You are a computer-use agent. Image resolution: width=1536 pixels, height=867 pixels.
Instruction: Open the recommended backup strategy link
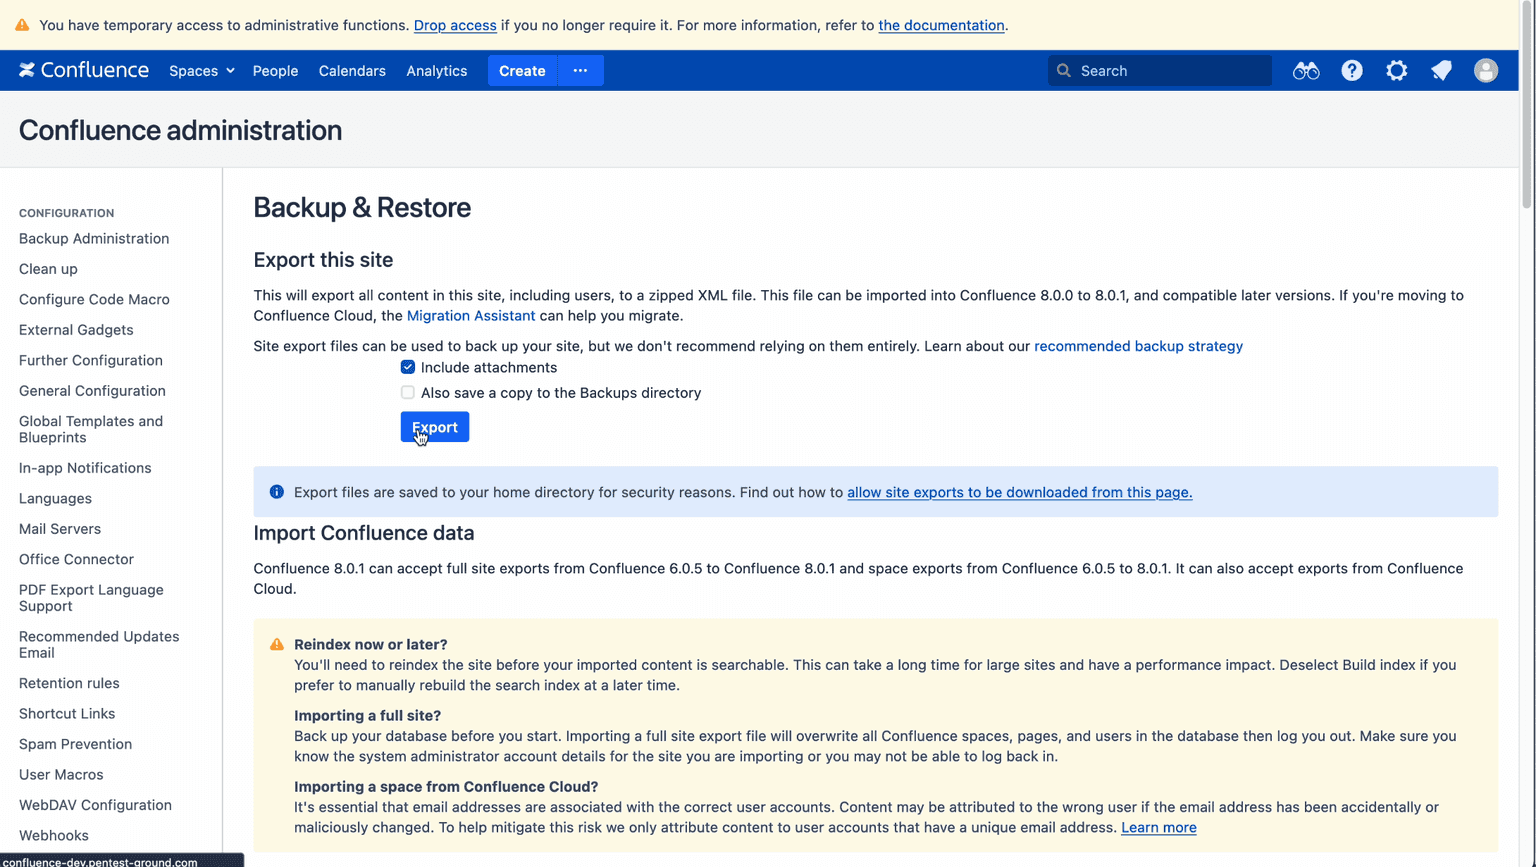(x=1138, y=345)
